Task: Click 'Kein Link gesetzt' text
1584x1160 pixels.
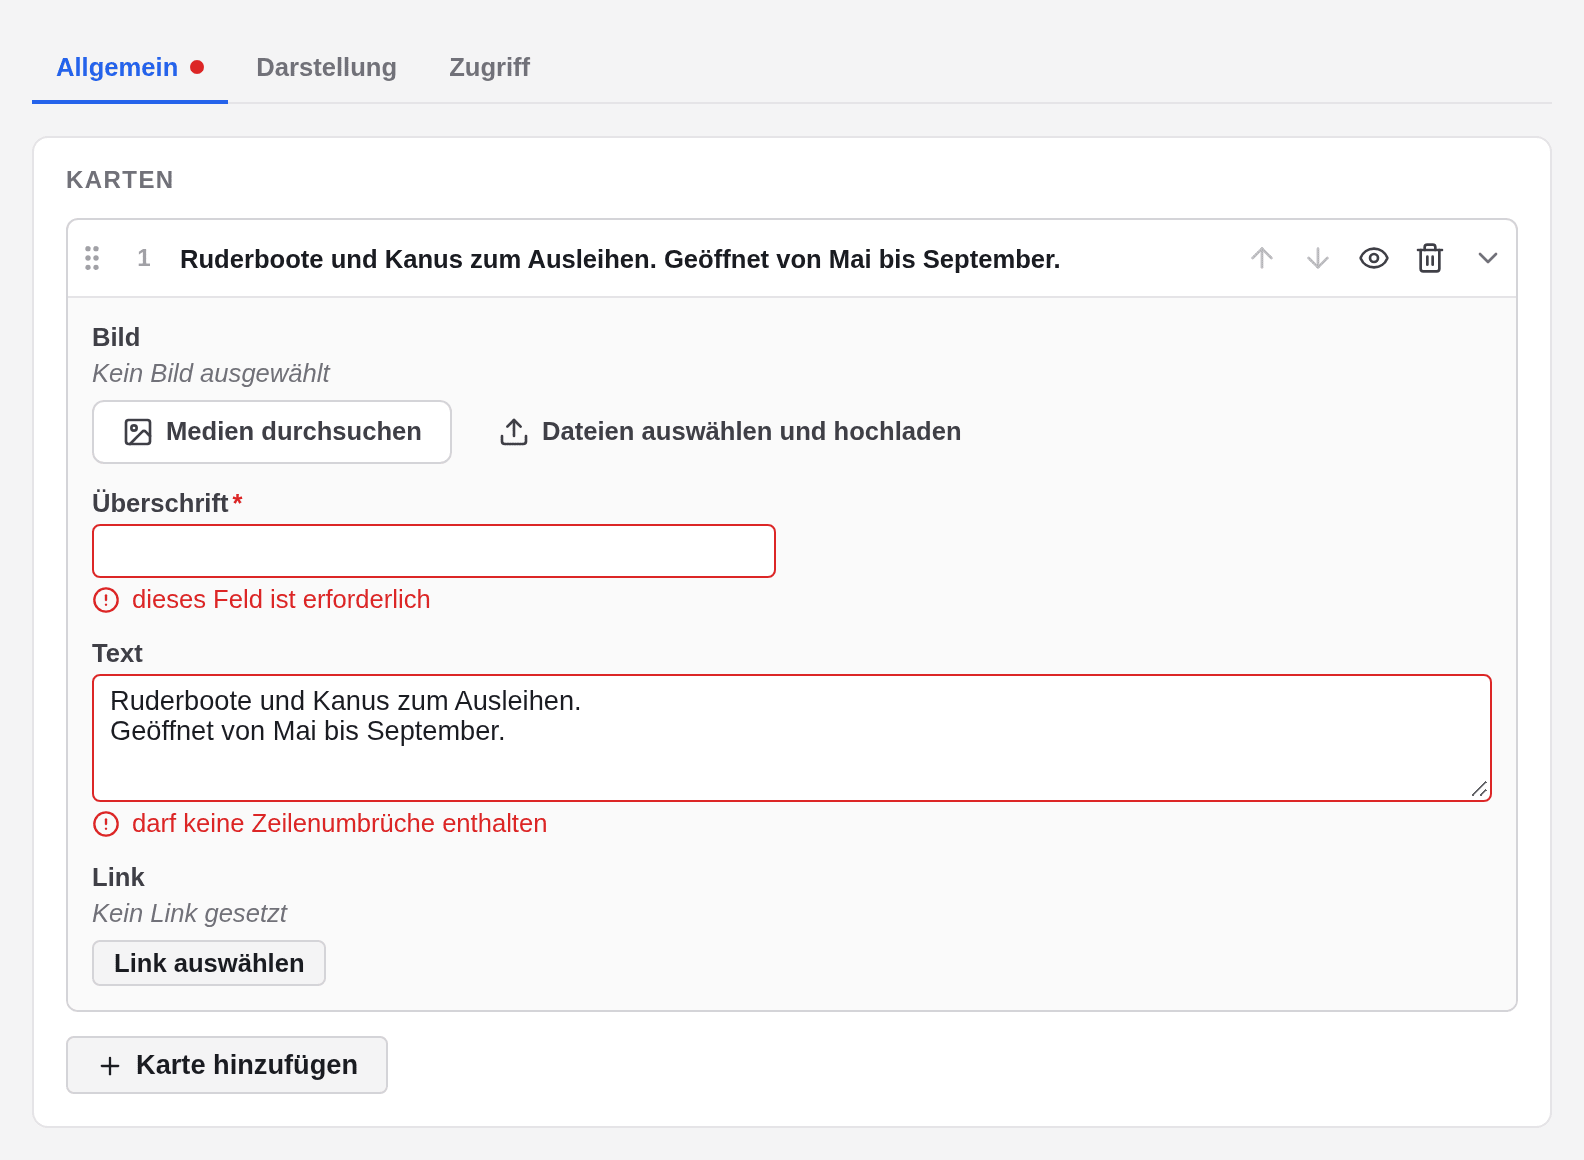Action: [189, 913]
